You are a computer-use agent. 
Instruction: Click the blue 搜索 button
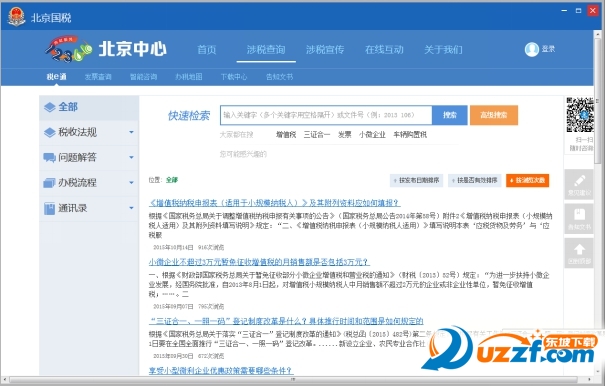click(x=450, y=115)
